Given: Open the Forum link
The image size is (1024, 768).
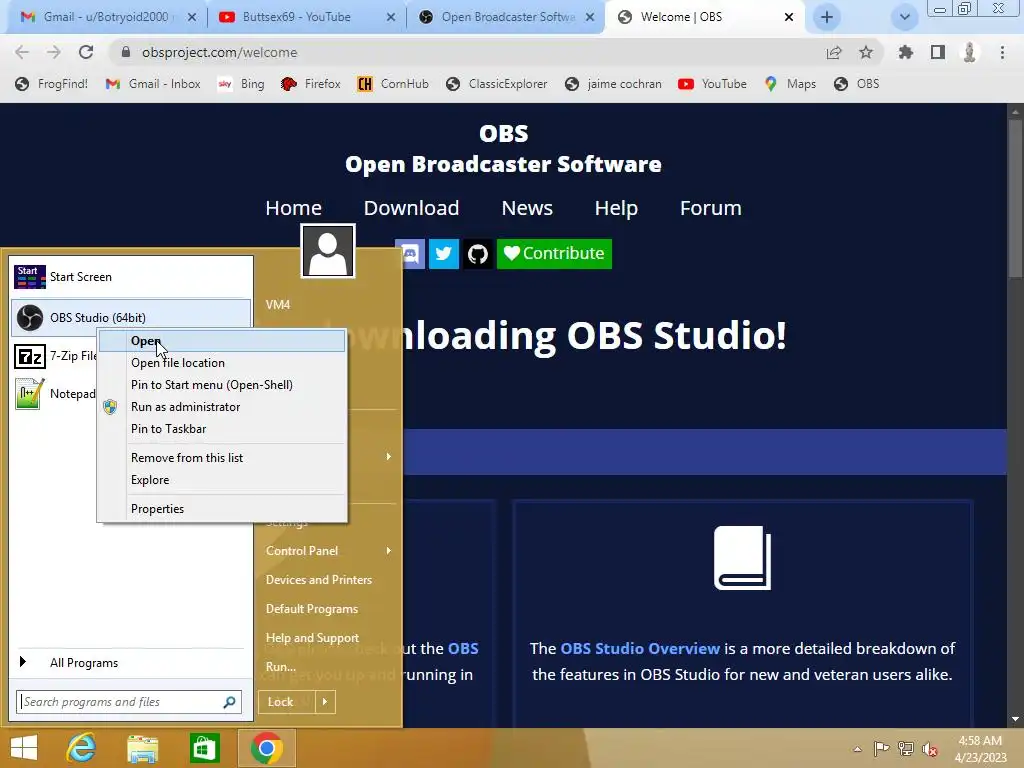Looking at the screenshot, I should (711, 208).
